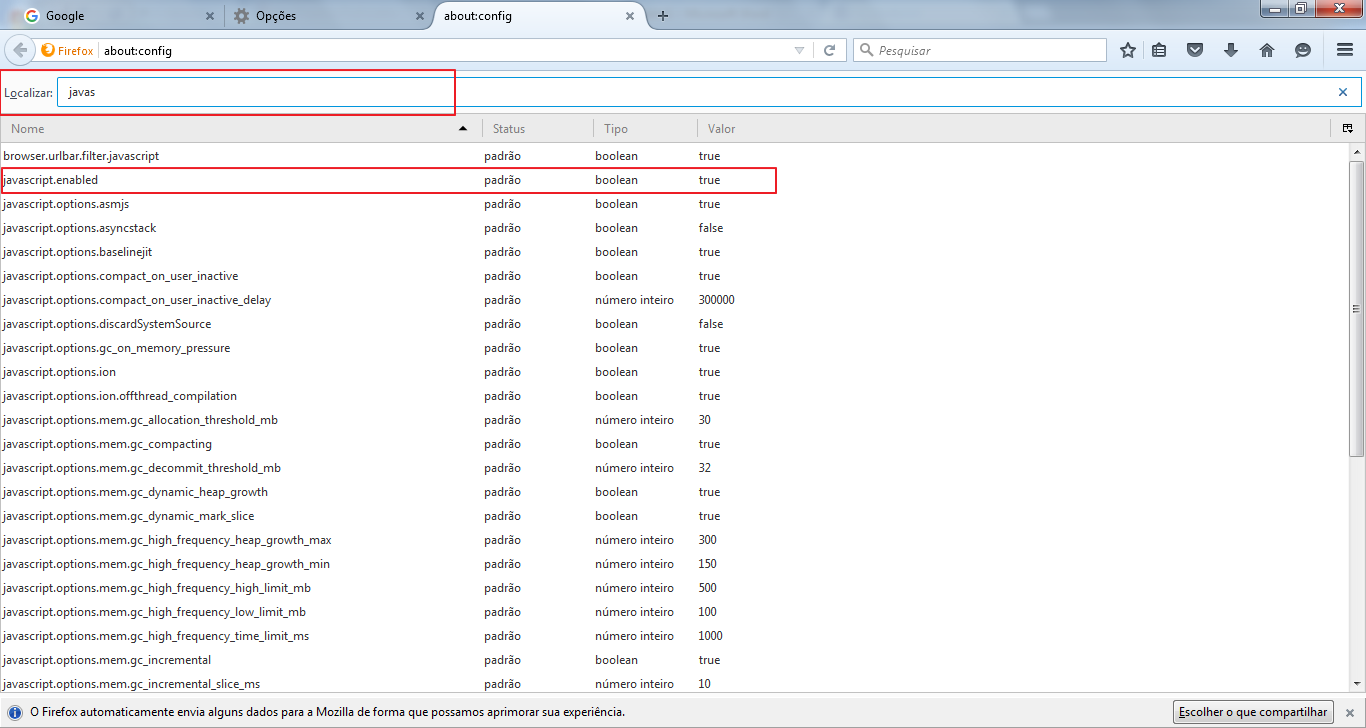Open a new tab with plus button
The width and height of the screenshot is (1366, 728).
click(x=663, y=16)
